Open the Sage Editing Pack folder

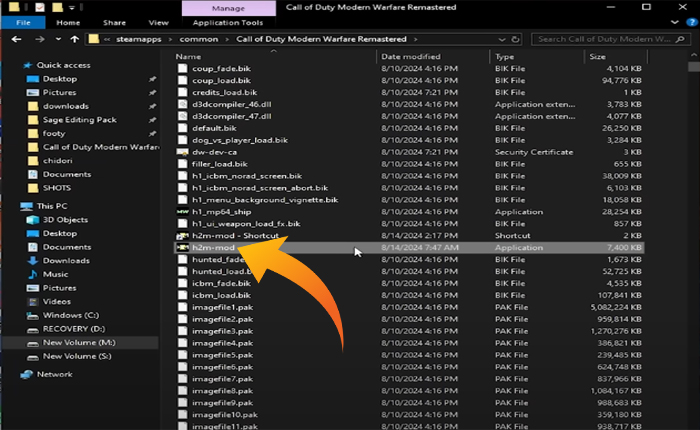(79, 120)
